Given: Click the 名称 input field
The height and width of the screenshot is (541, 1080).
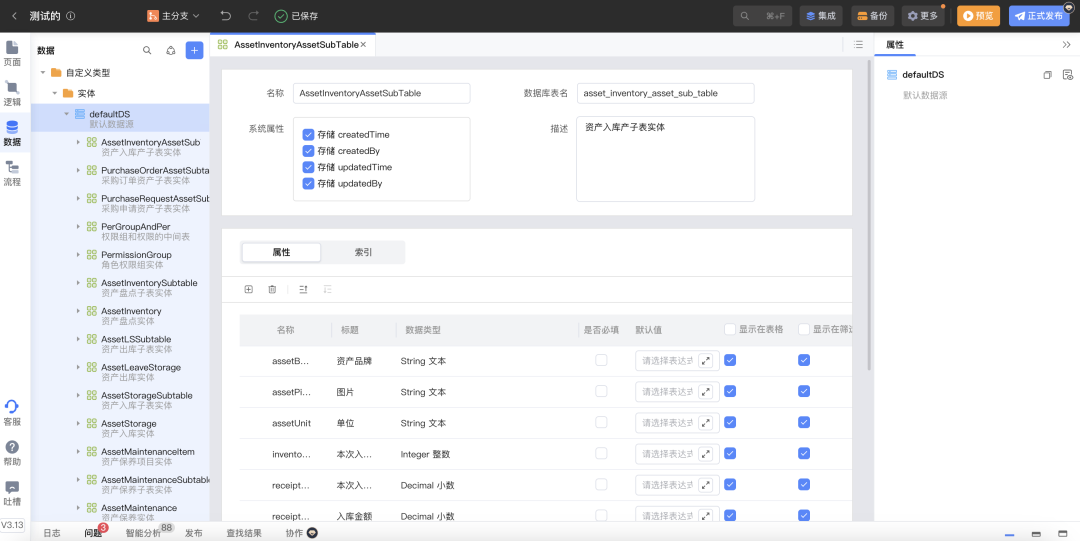Looking at the screenshot, I should click(382, 93).
